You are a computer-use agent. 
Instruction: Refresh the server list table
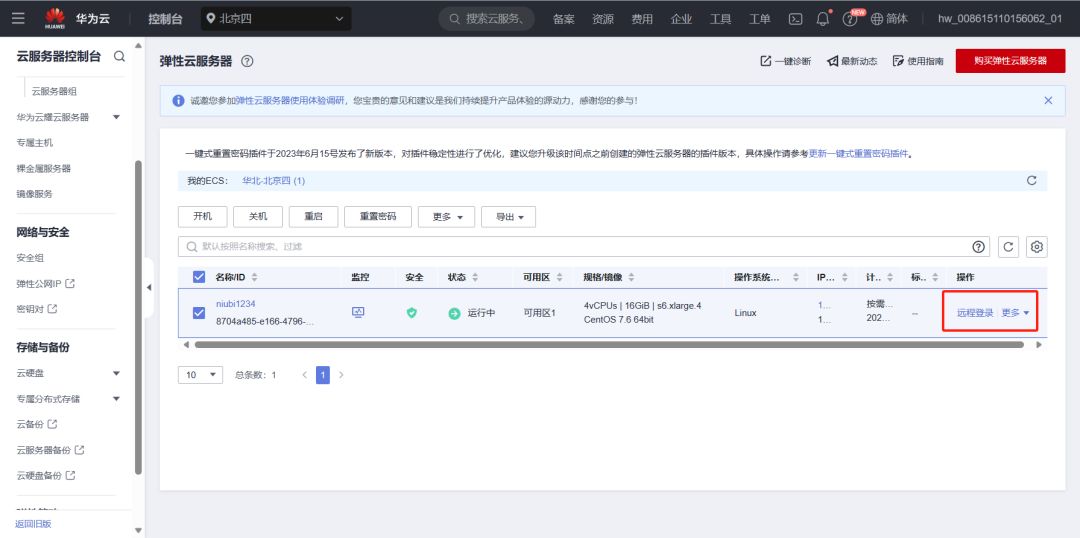point(1009,247)
